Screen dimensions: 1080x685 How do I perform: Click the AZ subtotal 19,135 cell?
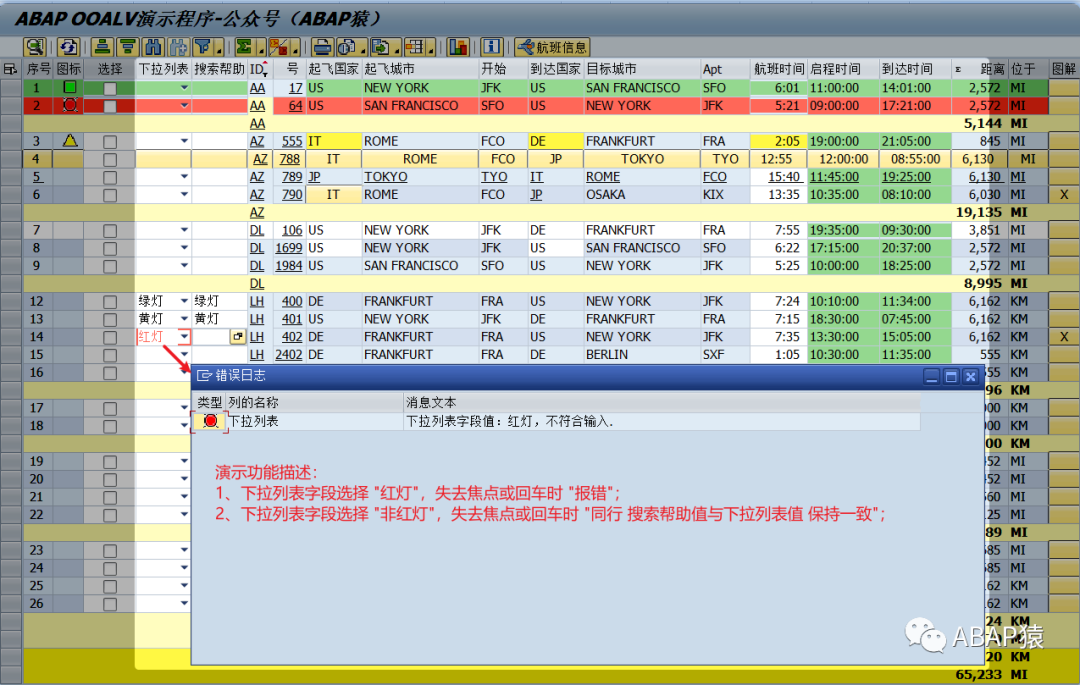978,212
